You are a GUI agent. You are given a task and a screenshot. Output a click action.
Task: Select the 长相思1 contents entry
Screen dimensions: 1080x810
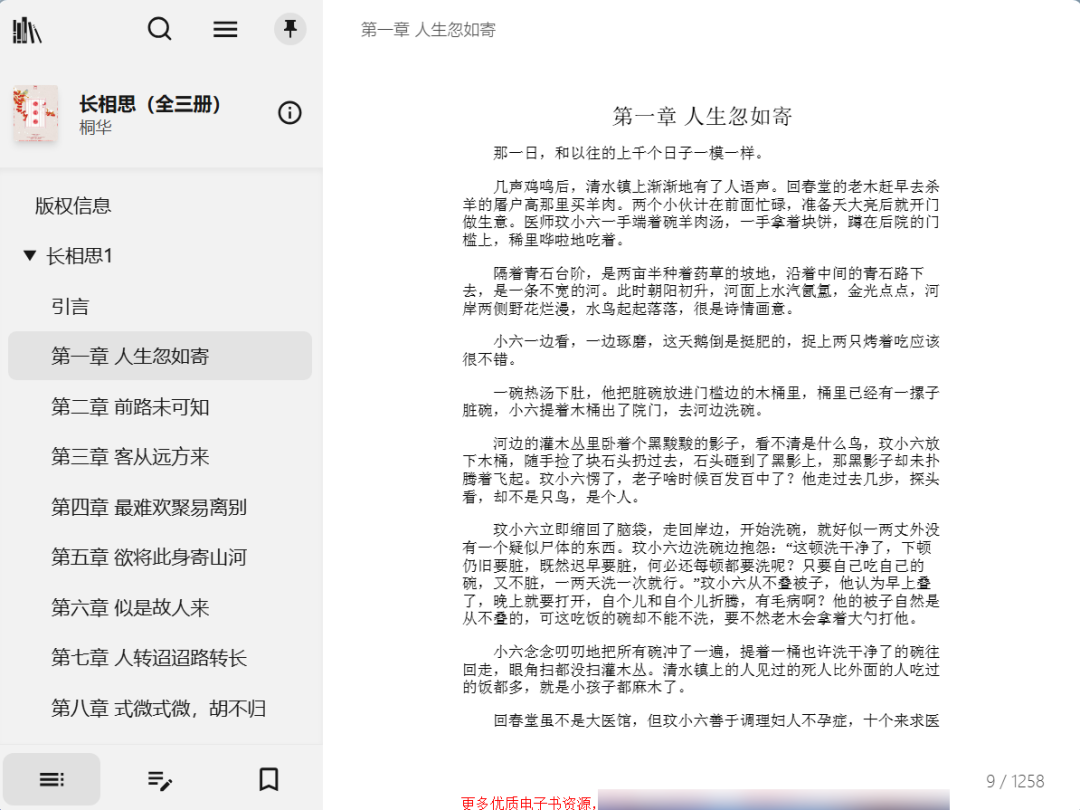click(79, 256)
